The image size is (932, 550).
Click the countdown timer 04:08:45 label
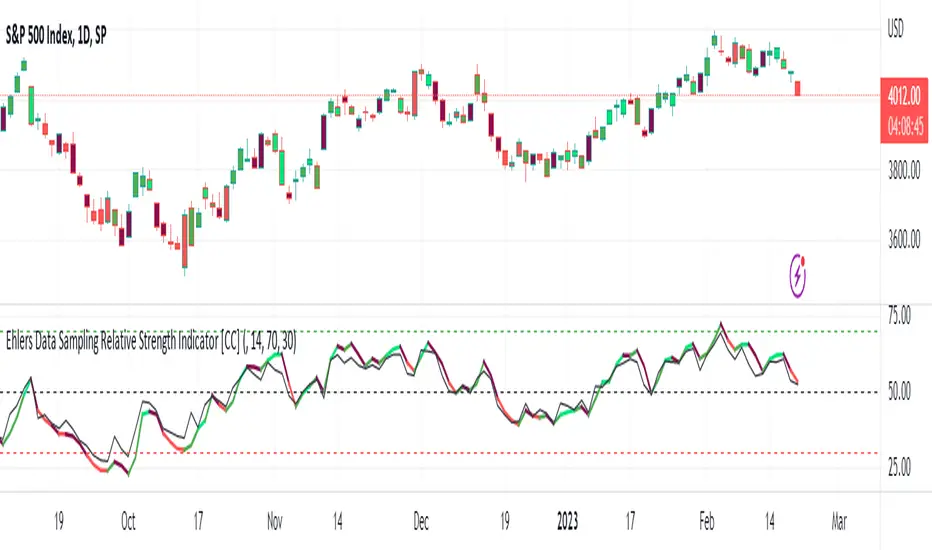tap(905, 126)
